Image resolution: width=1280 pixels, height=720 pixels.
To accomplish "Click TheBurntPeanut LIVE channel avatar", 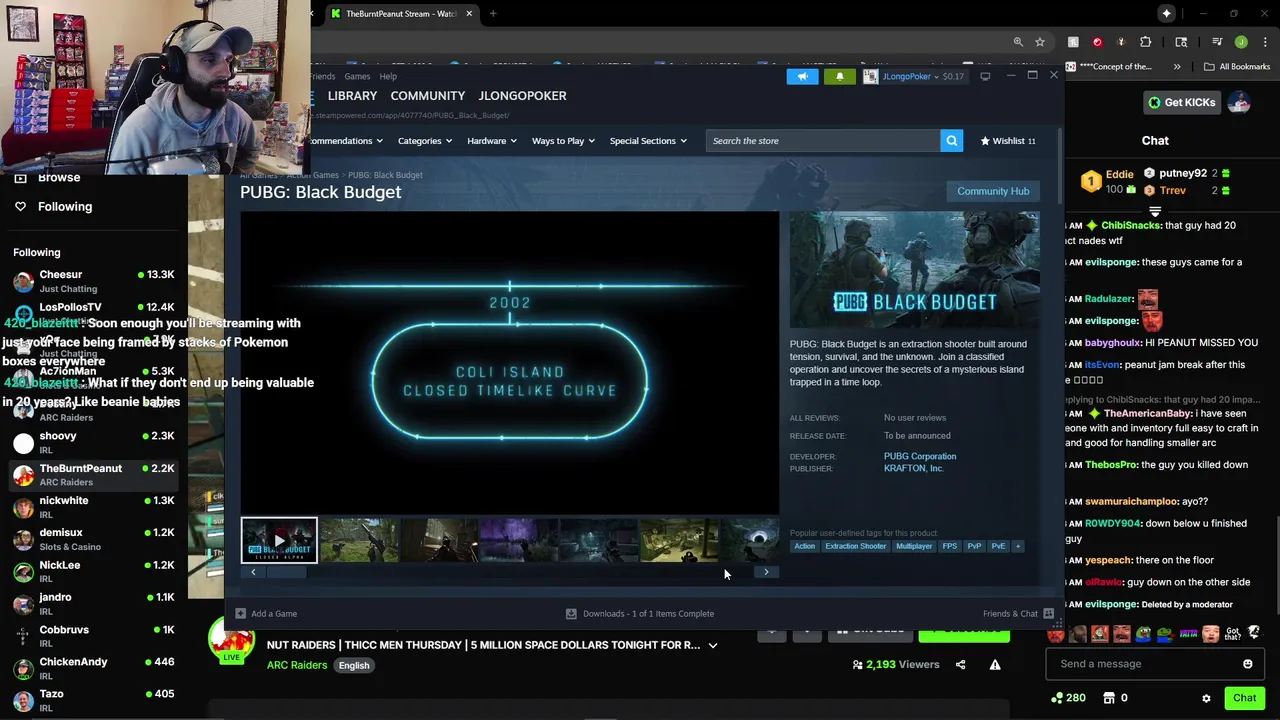I will click(231, 640).
